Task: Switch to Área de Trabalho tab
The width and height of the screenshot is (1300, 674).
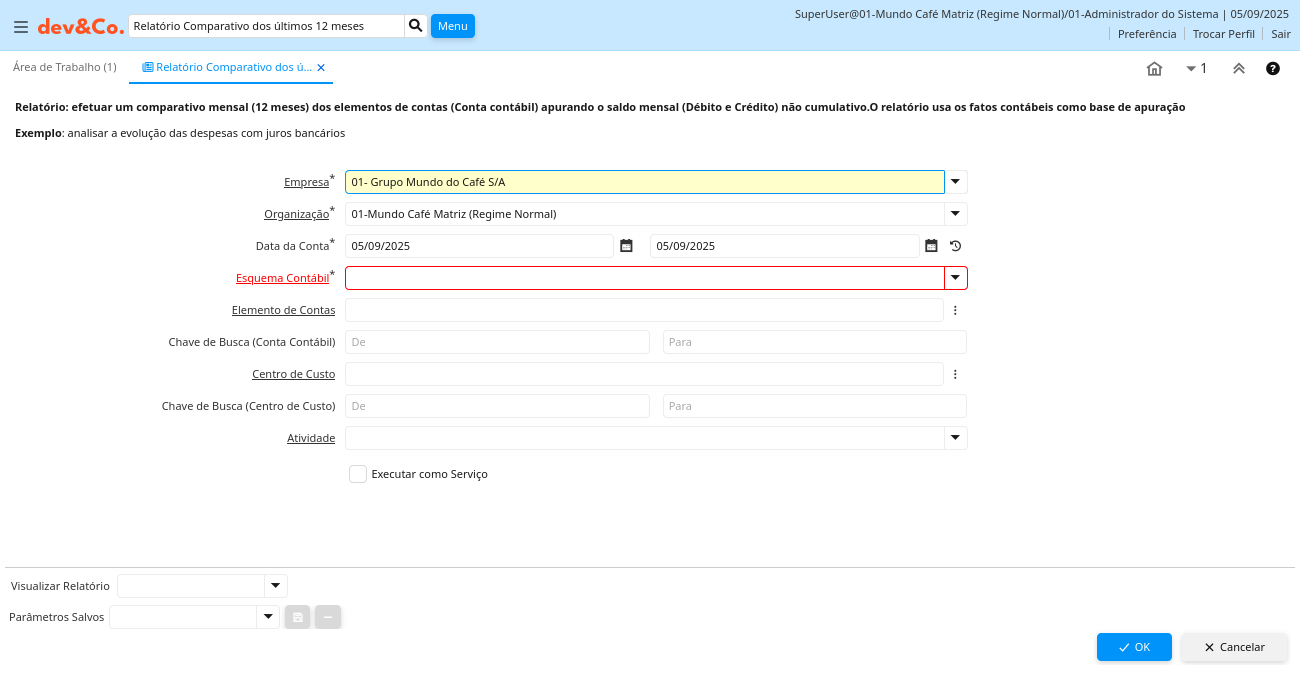Action: click(65, 67)
